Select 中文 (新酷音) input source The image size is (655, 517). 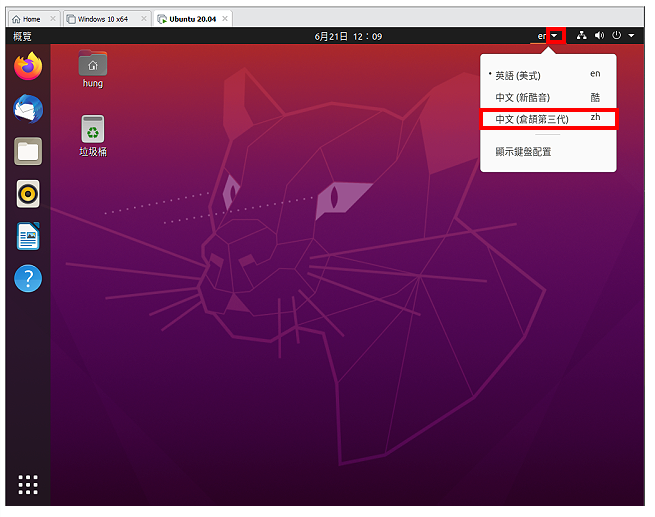click(548, 98)
